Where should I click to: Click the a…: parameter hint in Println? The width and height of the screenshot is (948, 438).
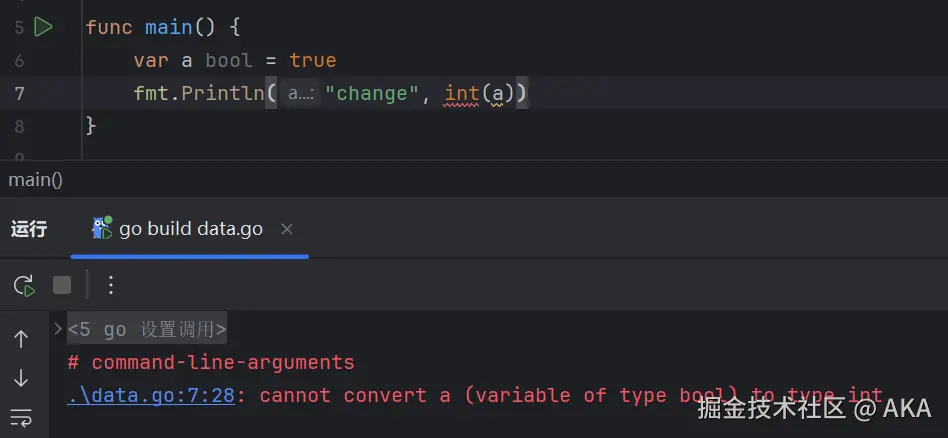(x=300, y=93)
